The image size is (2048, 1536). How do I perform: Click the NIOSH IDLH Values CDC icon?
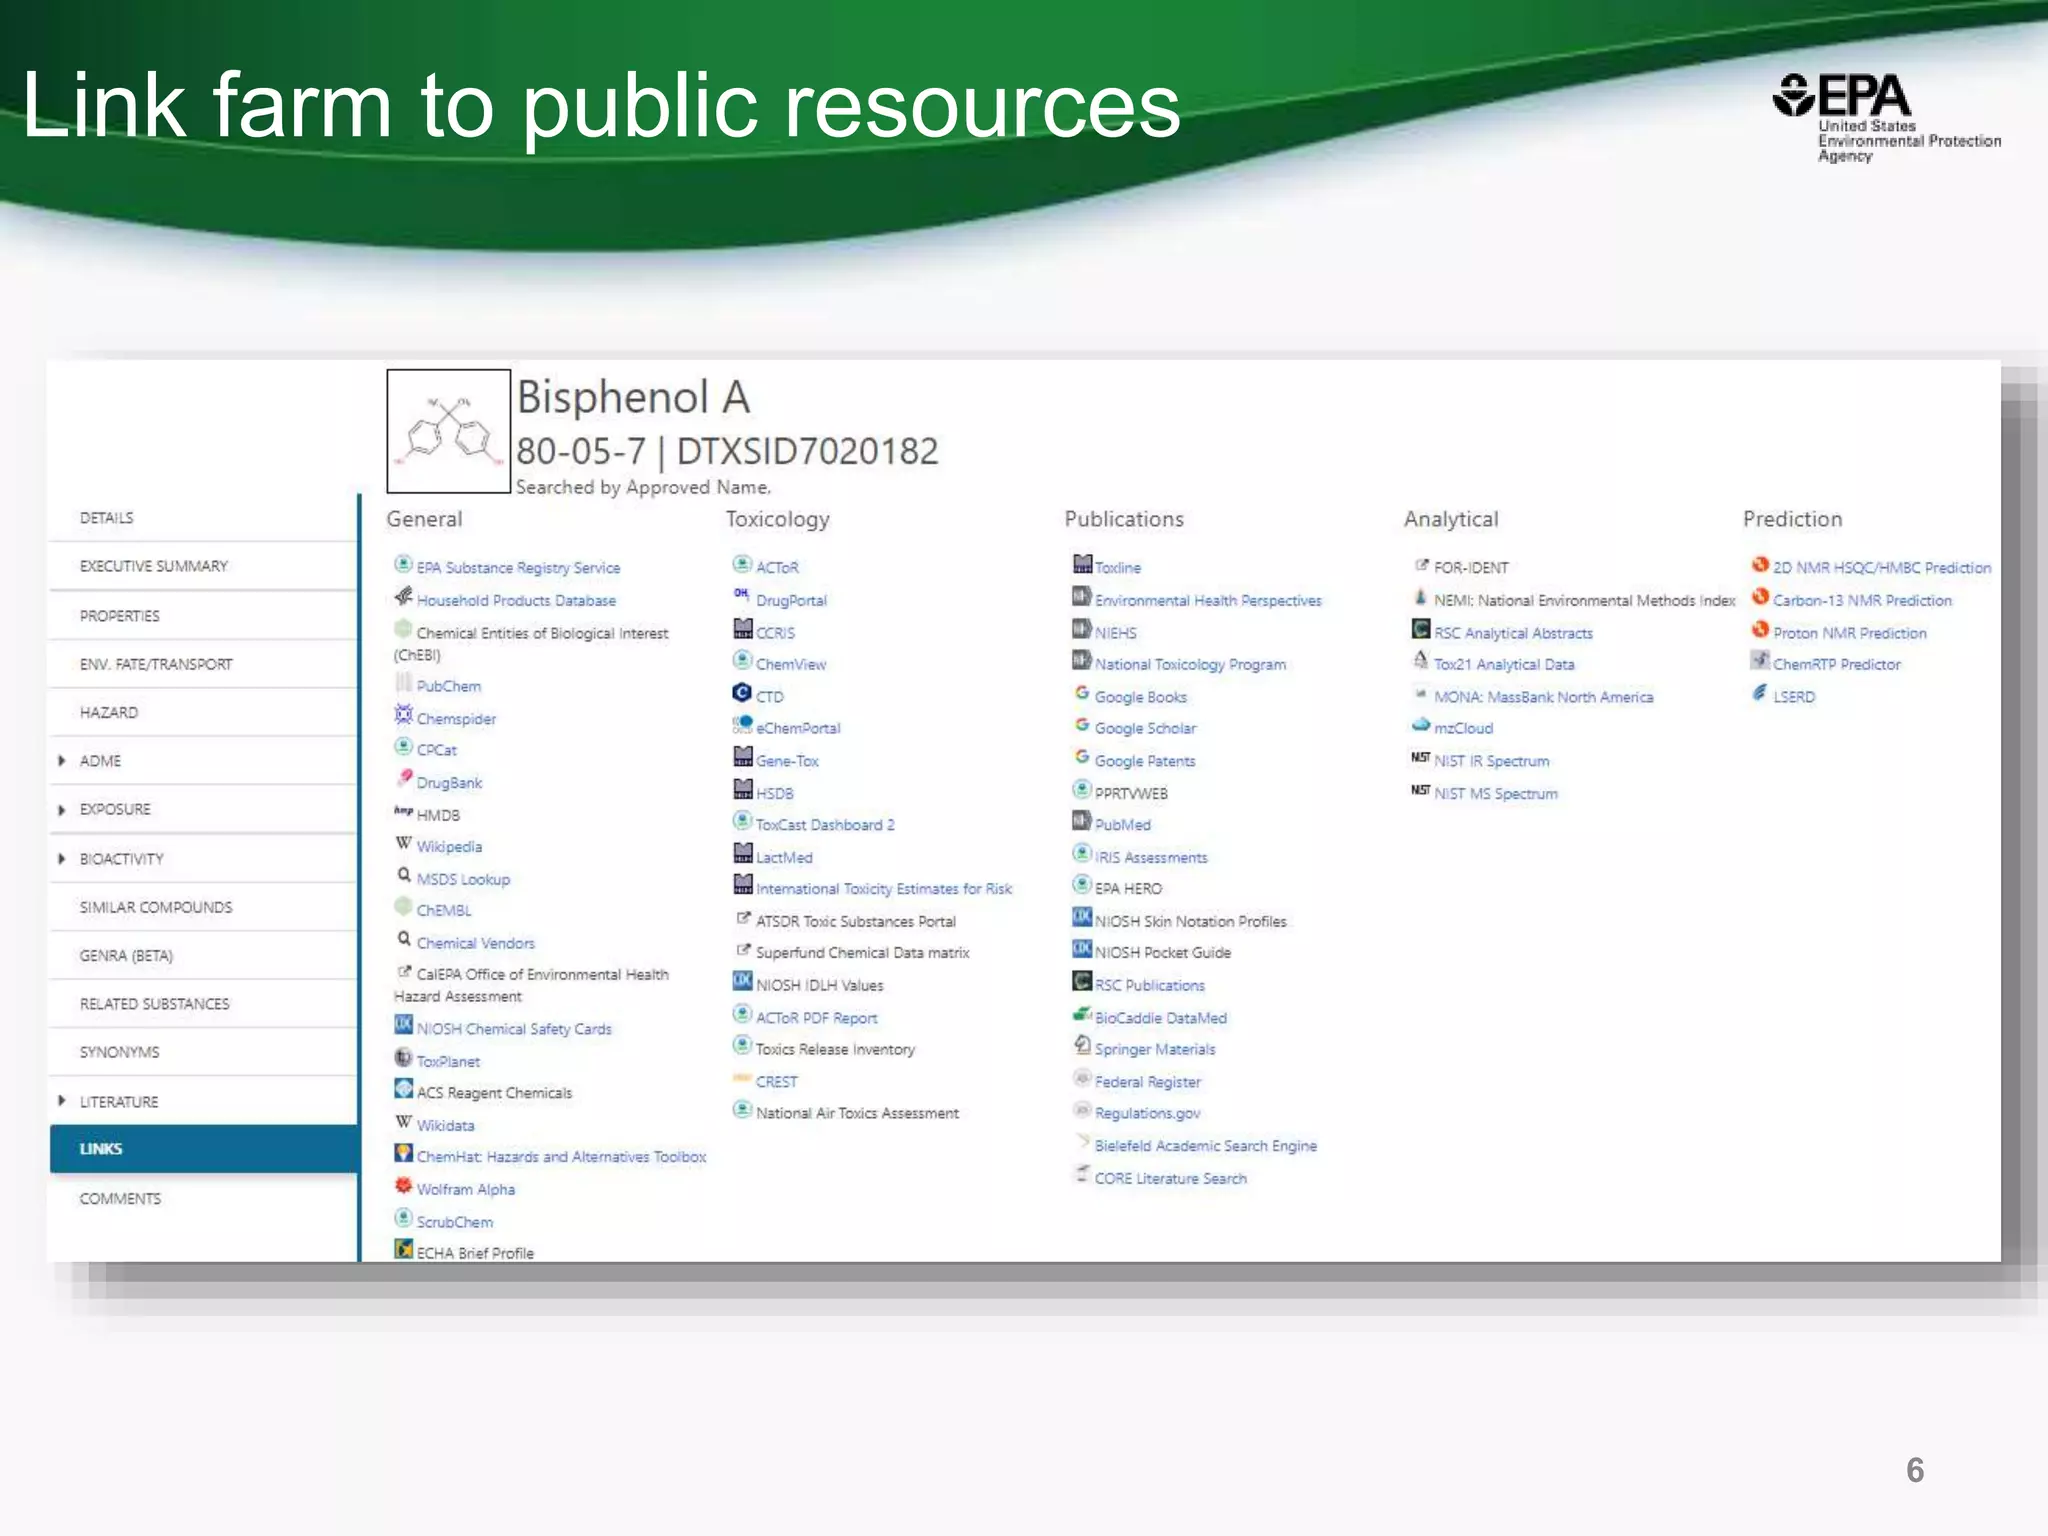[742, 981]
